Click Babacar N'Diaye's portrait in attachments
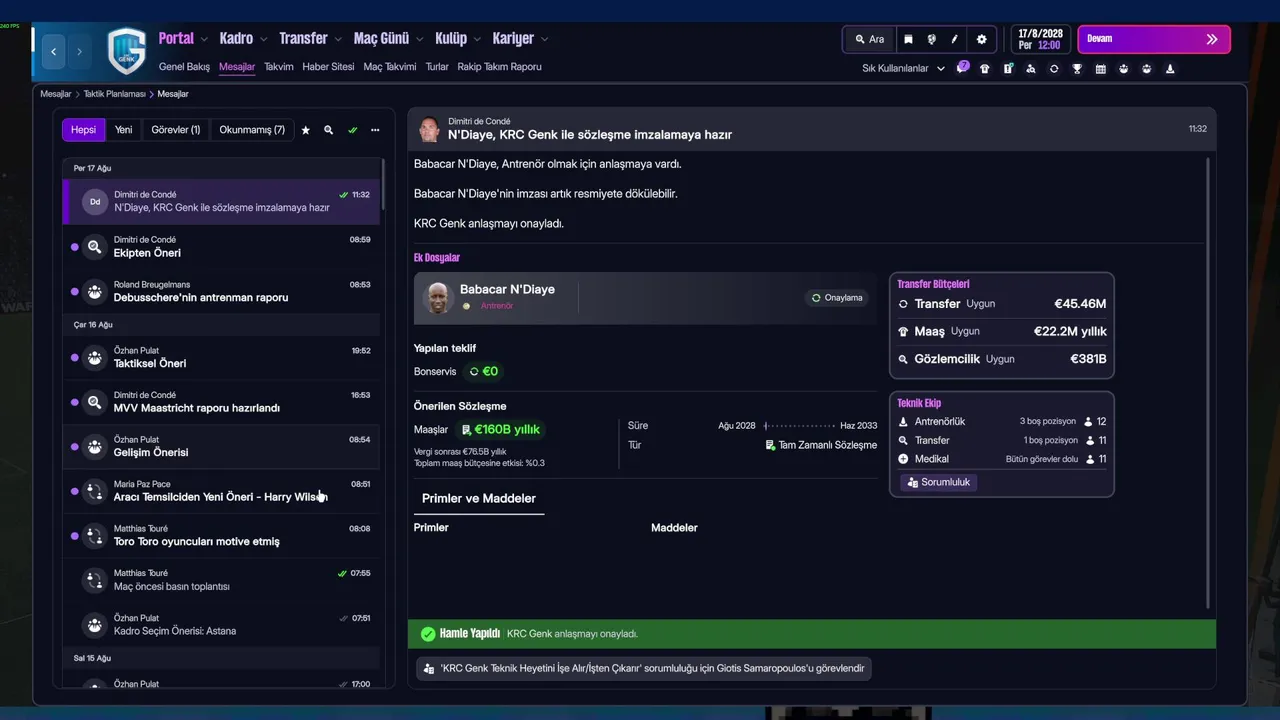This screenshot has height=720, width=1280. (437, 298)
